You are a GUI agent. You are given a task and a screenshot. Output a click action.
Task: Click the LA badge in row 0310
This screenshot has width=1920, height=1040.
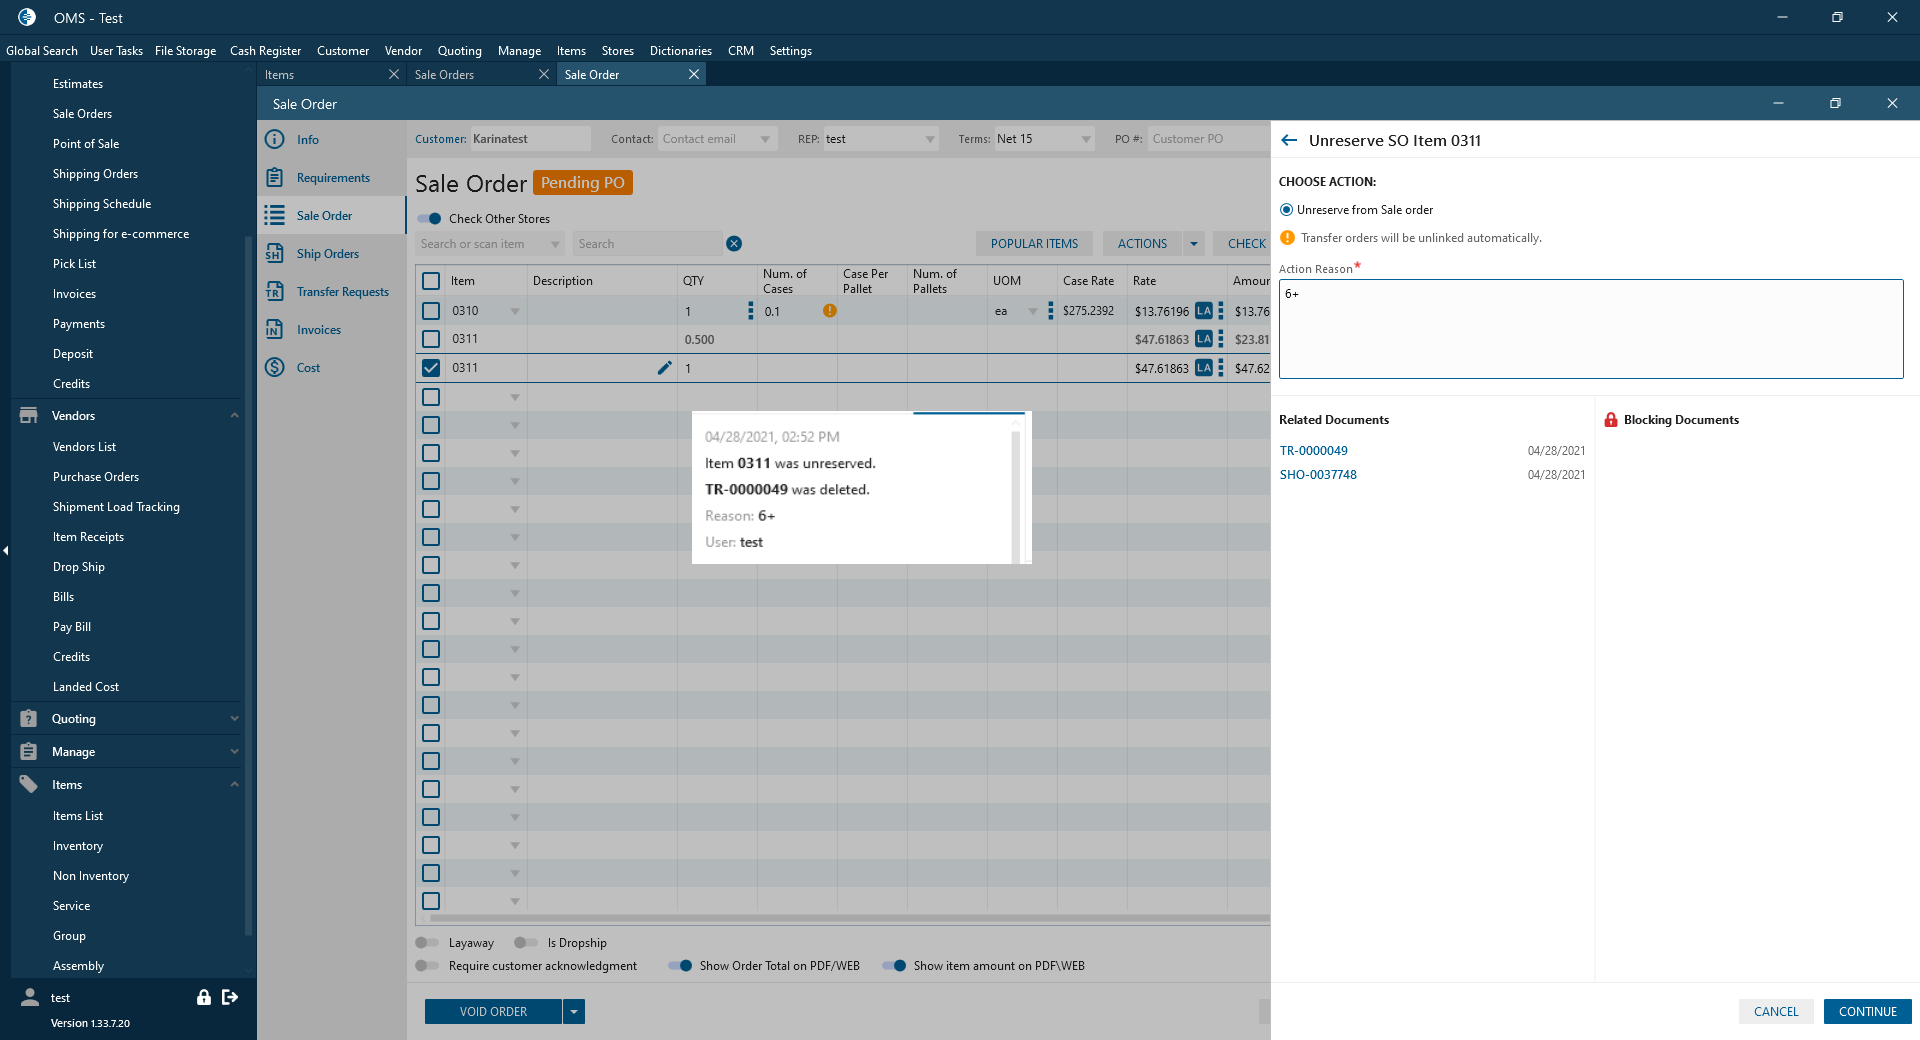click(x=1204, y=311)
